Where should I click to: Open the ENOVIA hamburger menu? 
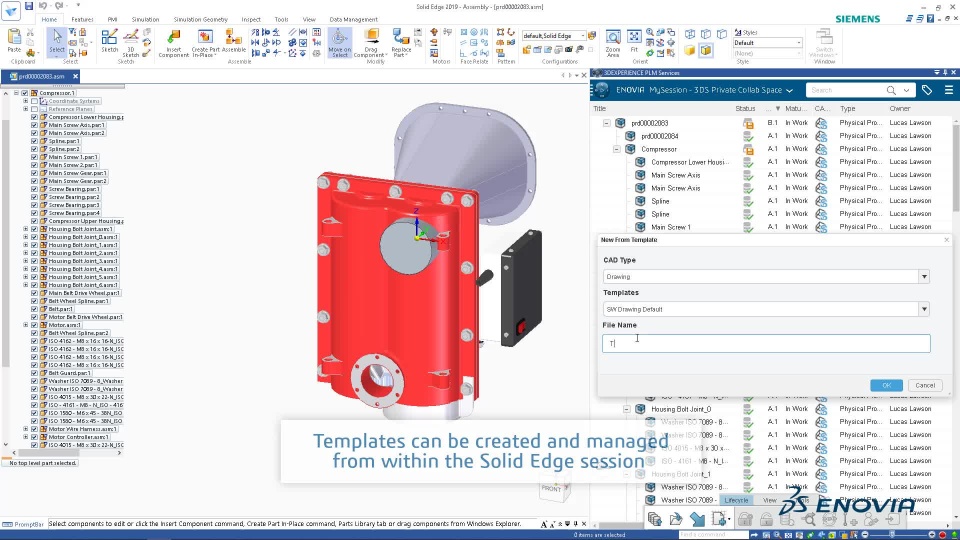948,90
